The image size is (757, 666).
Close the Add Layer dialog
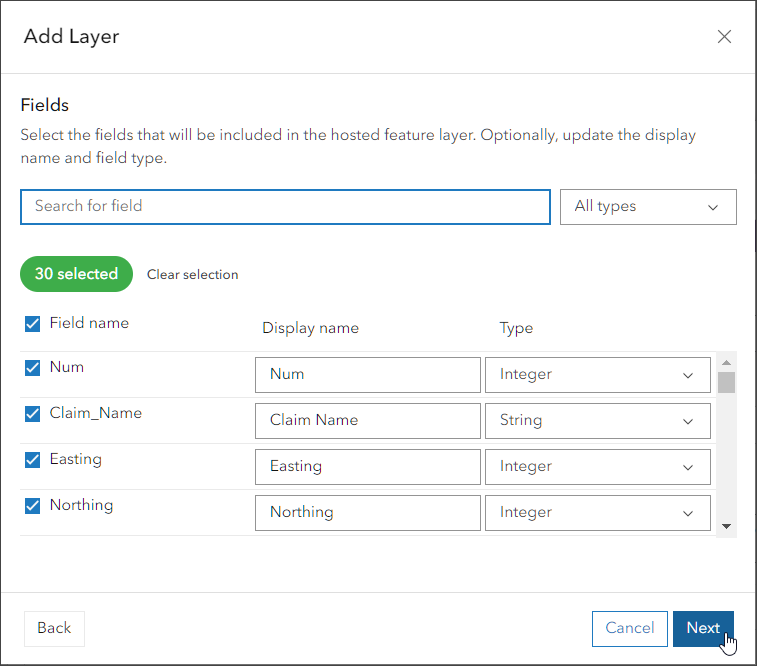[725, 37]
